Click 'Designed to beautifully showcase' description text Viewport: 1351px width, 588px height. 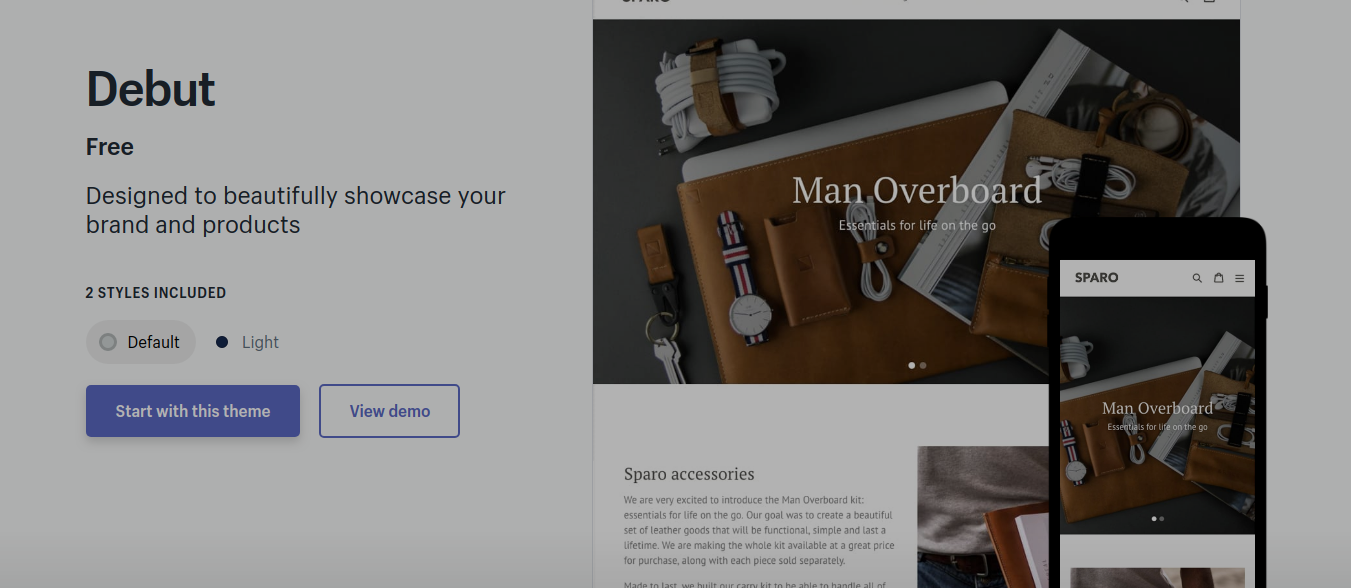click(296, 210)
